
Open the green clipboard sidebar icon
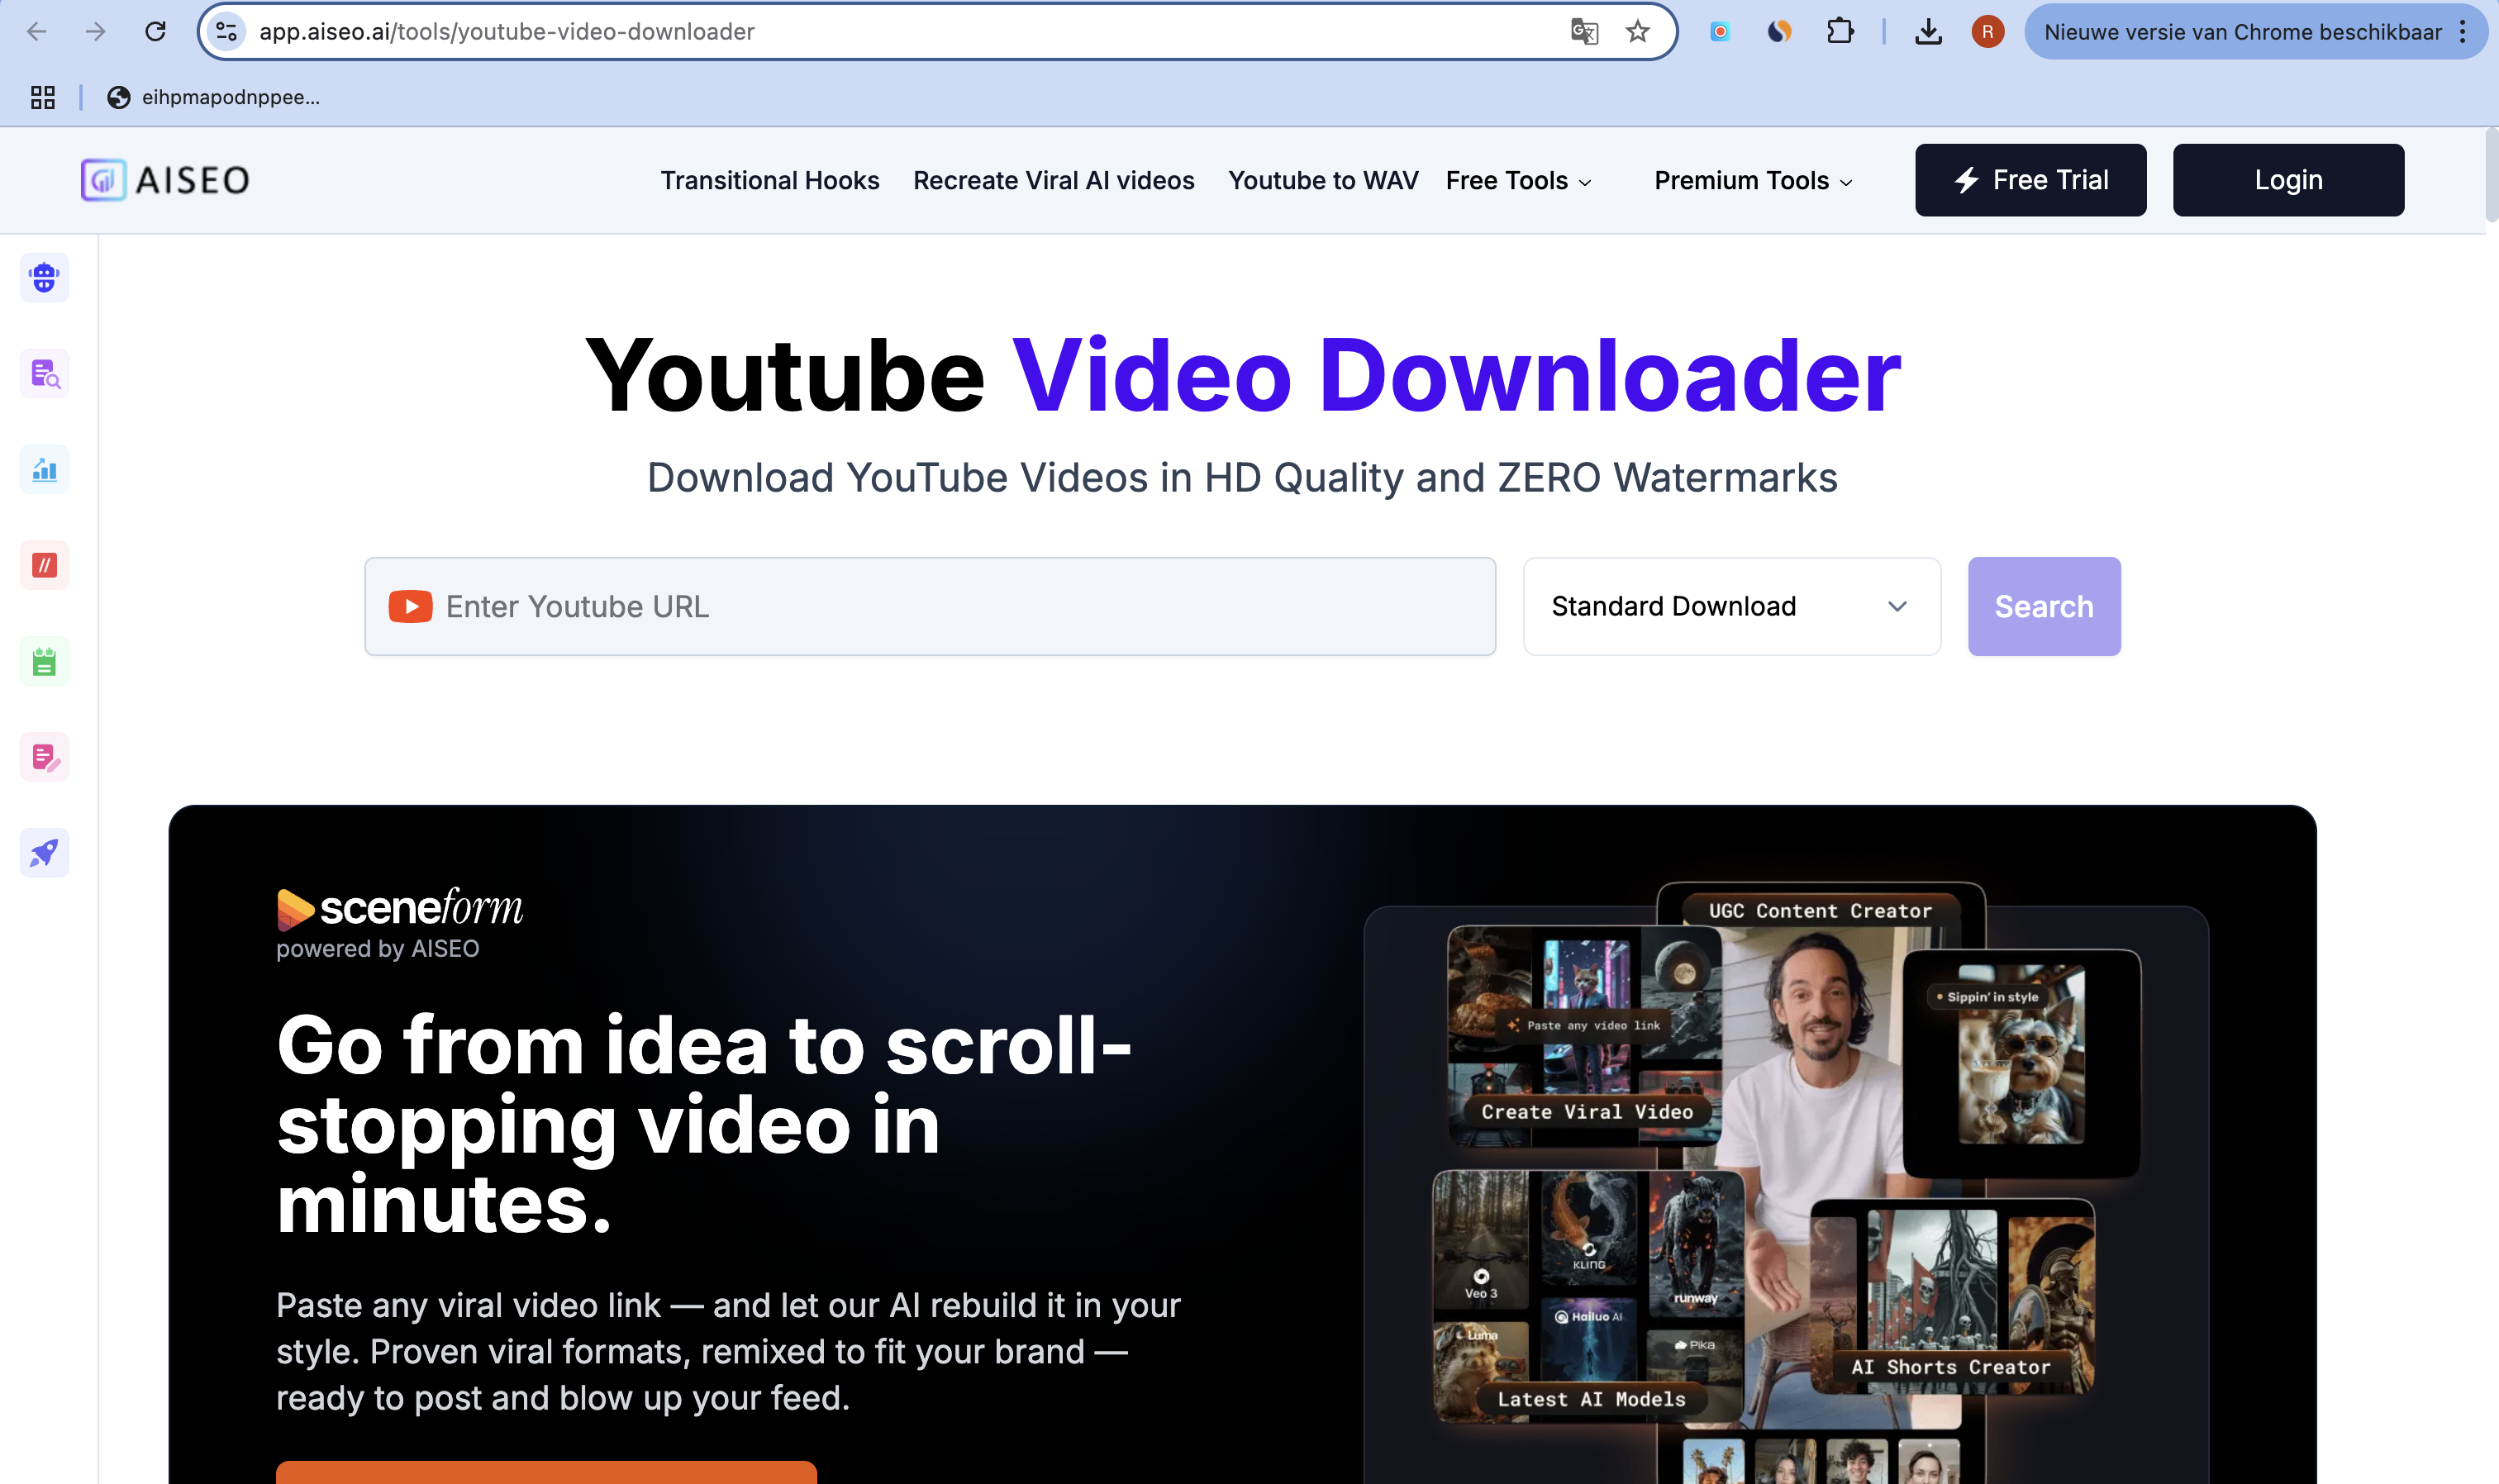tap(44, 661)
